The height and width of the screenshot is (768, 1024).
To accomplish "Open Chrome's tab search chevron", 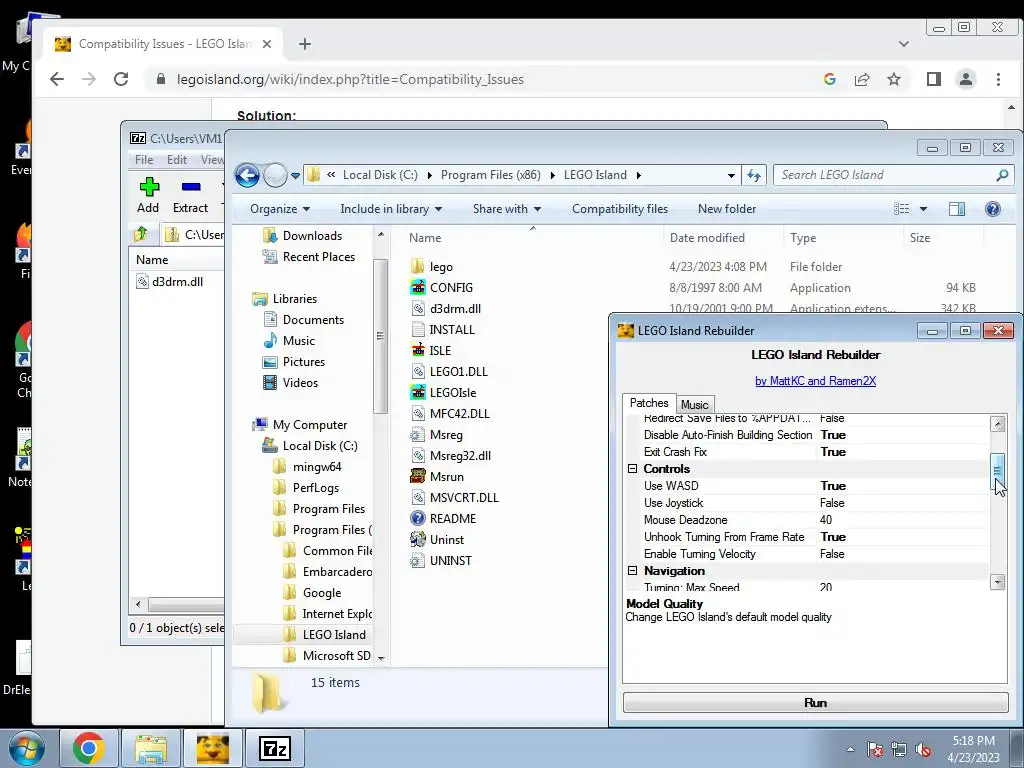I will [x=904, y=44].
